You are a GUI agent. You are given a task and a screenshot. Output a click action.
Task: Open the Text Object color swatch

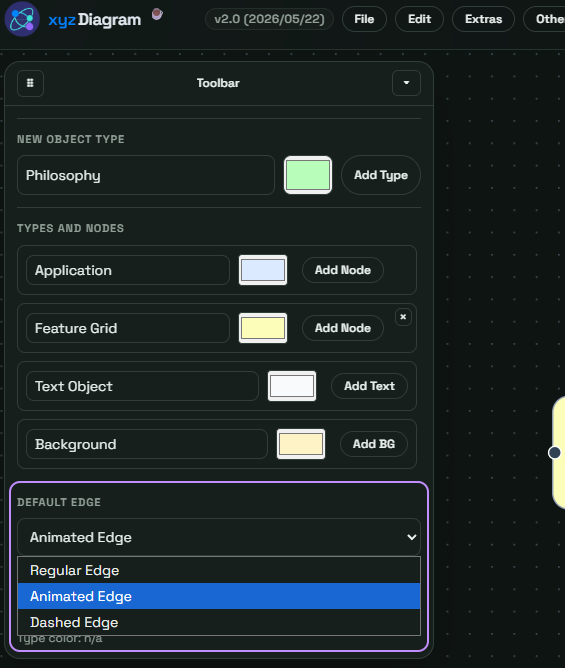coord(292,386)
